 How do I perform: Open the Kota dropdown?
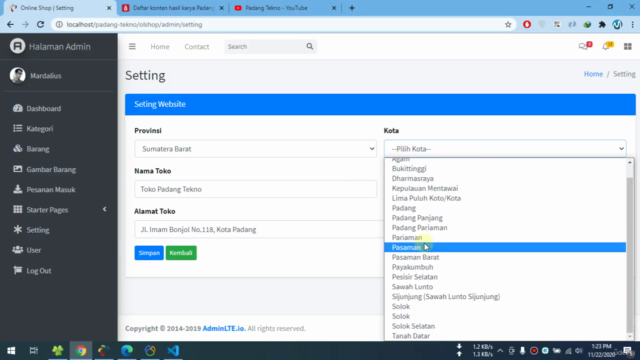point(505,149)
